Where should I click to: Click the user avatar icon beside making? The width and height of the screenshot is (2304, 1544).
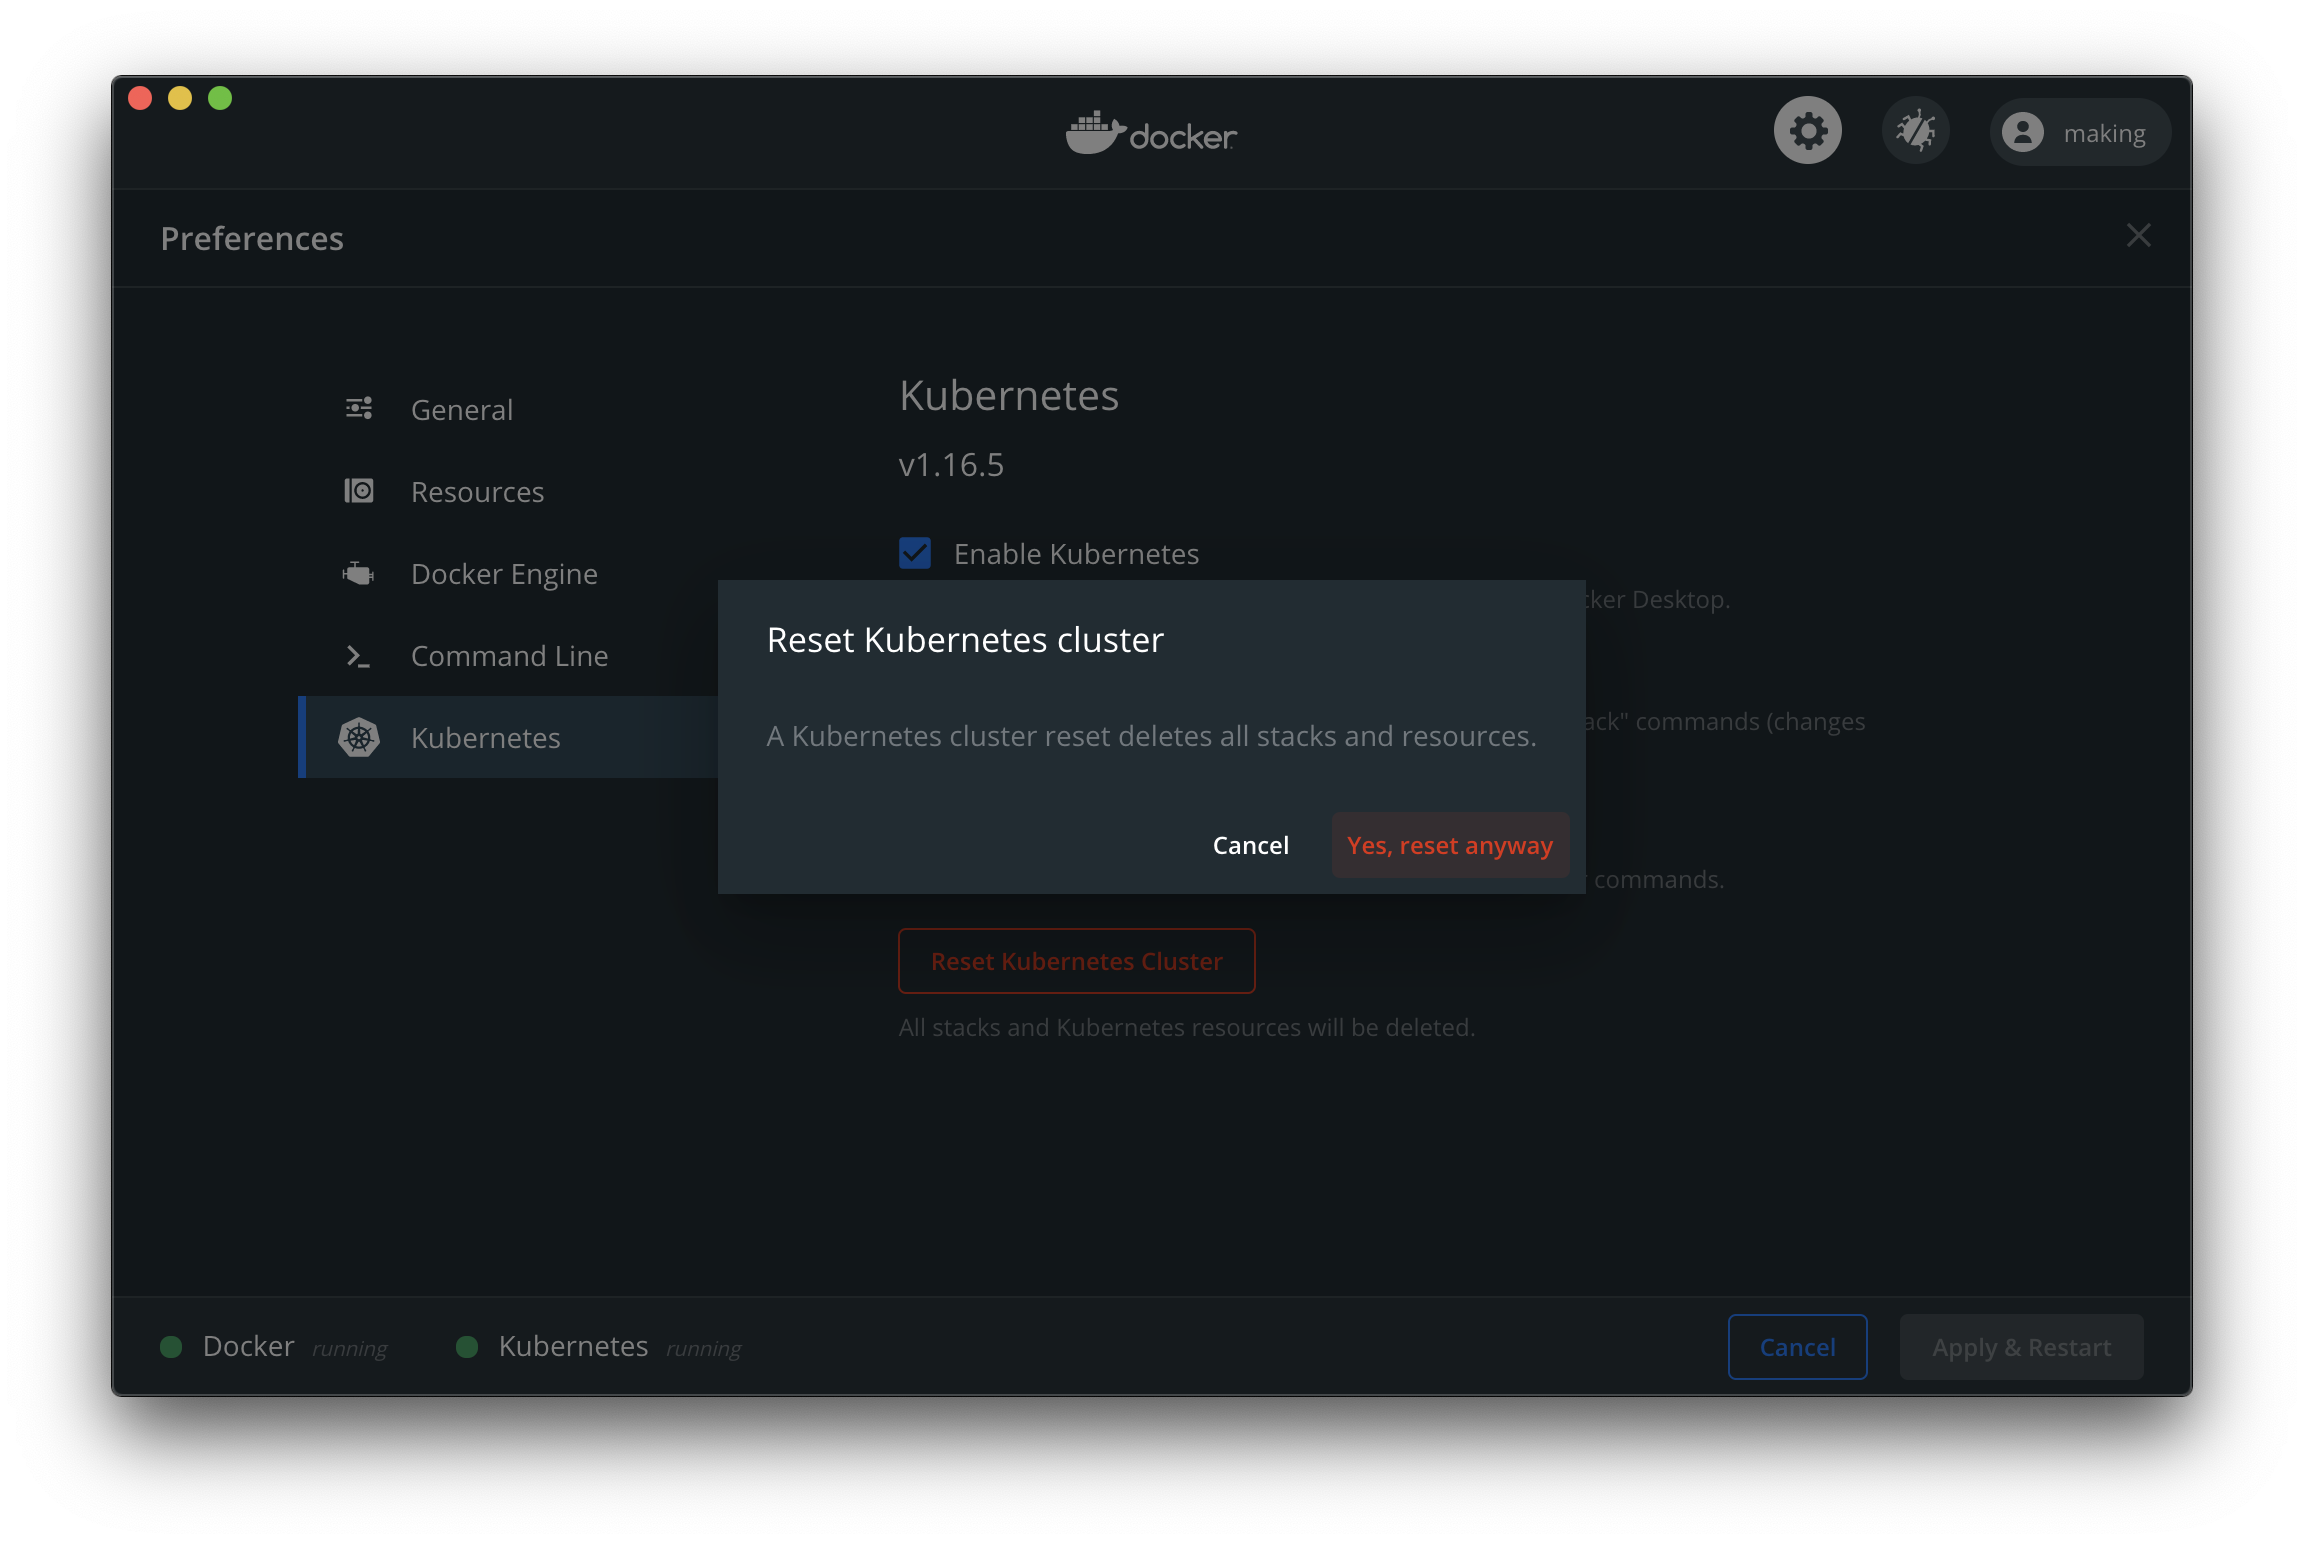click(2022, 133)
